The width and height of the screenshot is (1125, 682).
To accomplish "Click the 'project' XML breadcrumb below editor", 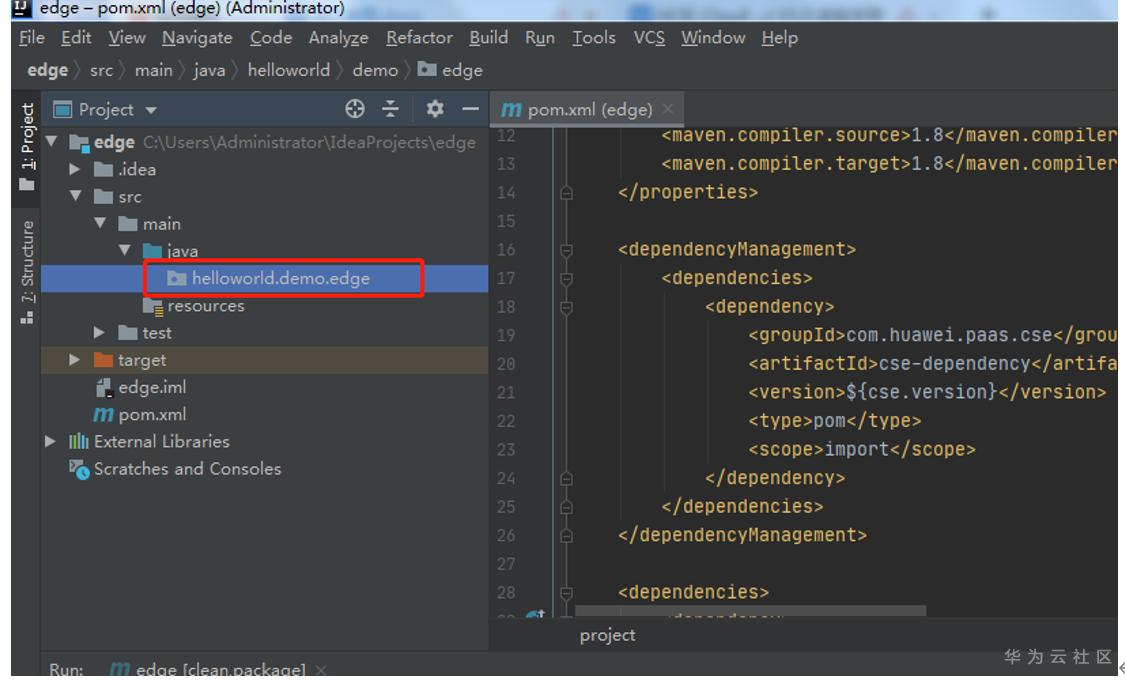I will click(x=607, y=635).
